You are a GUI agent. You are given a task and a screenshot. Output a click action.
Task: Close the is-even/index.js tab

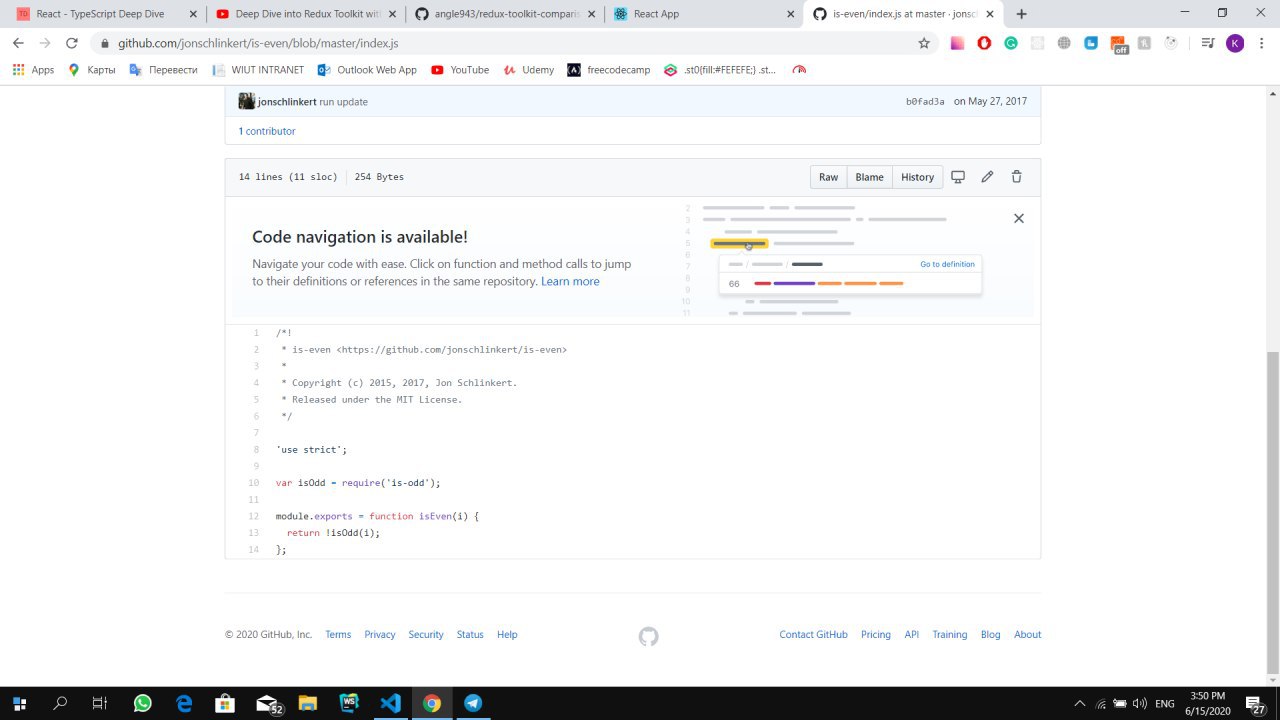click(x=989, y=14)
